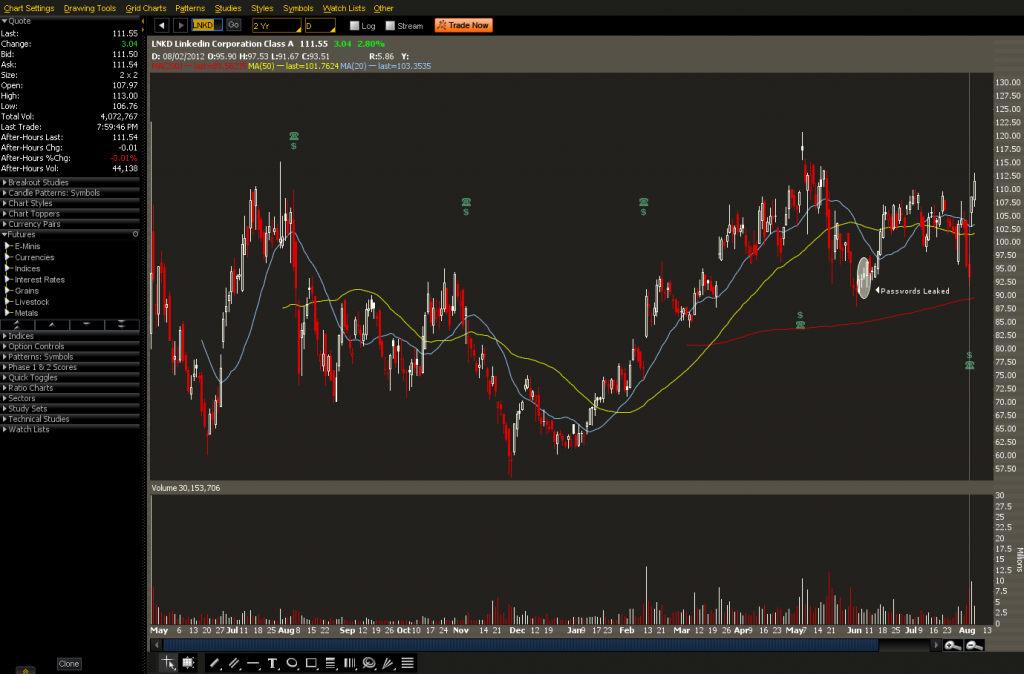Choose the stacked horizontal lines retracement tool
The height and width of the screenshot is (674, 1024).
(330, 663)
